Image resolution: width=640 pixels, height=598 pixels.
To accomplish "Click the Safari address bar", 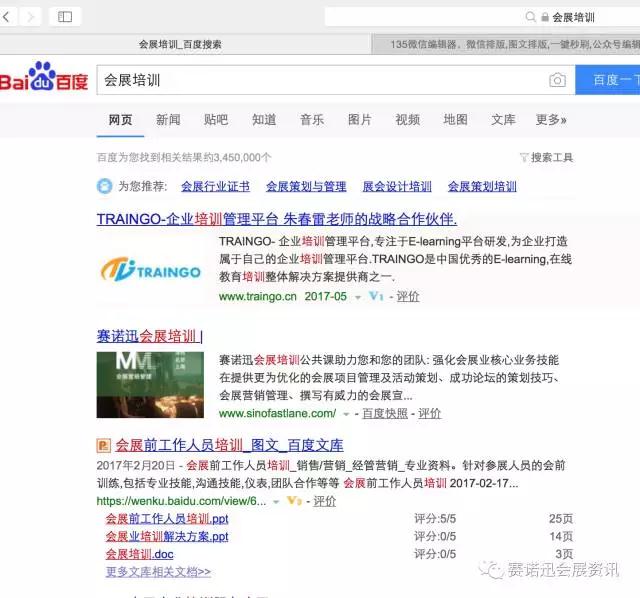I will pyautogui.click(x=482, y=17).
